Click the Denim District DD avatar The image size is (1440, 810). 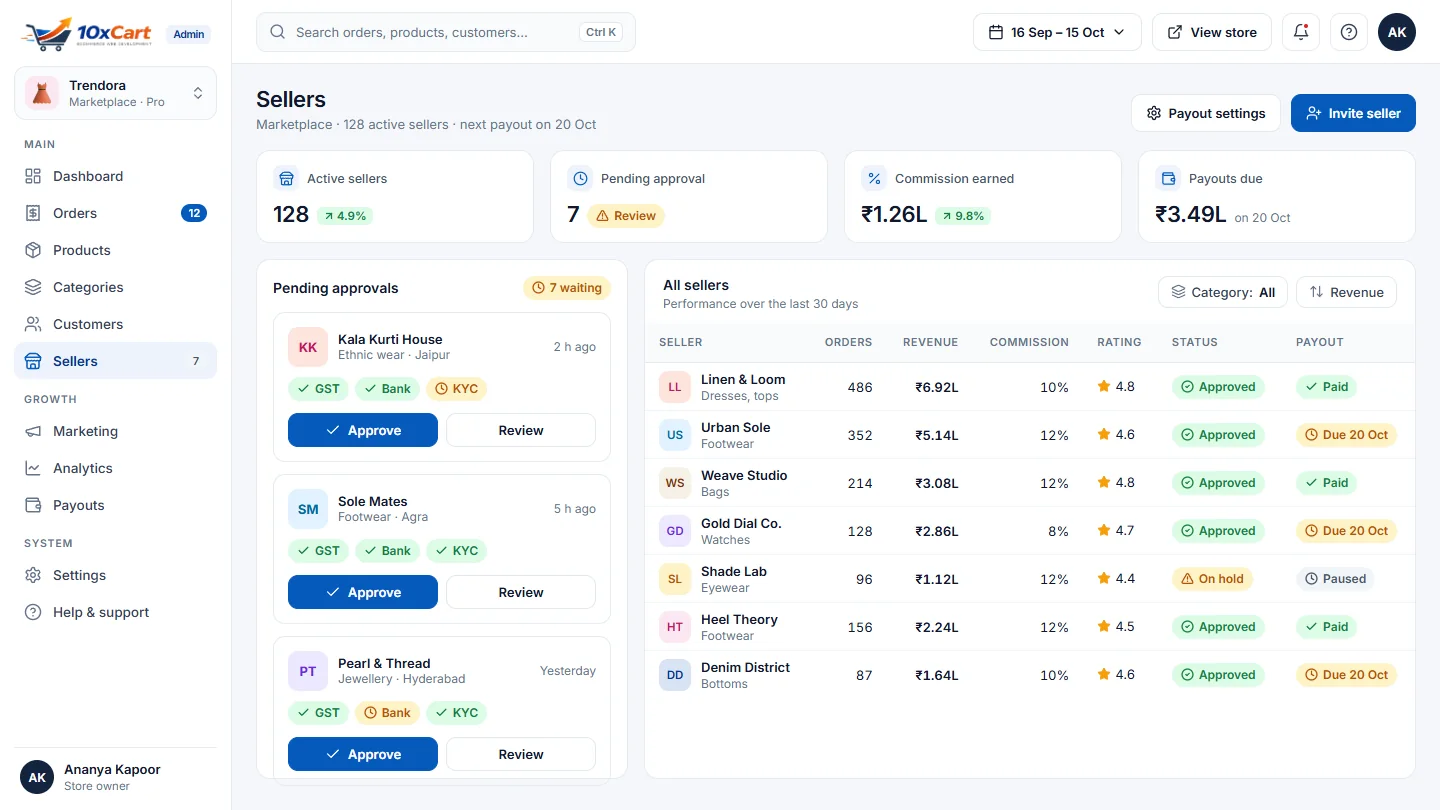click(675, 675)
